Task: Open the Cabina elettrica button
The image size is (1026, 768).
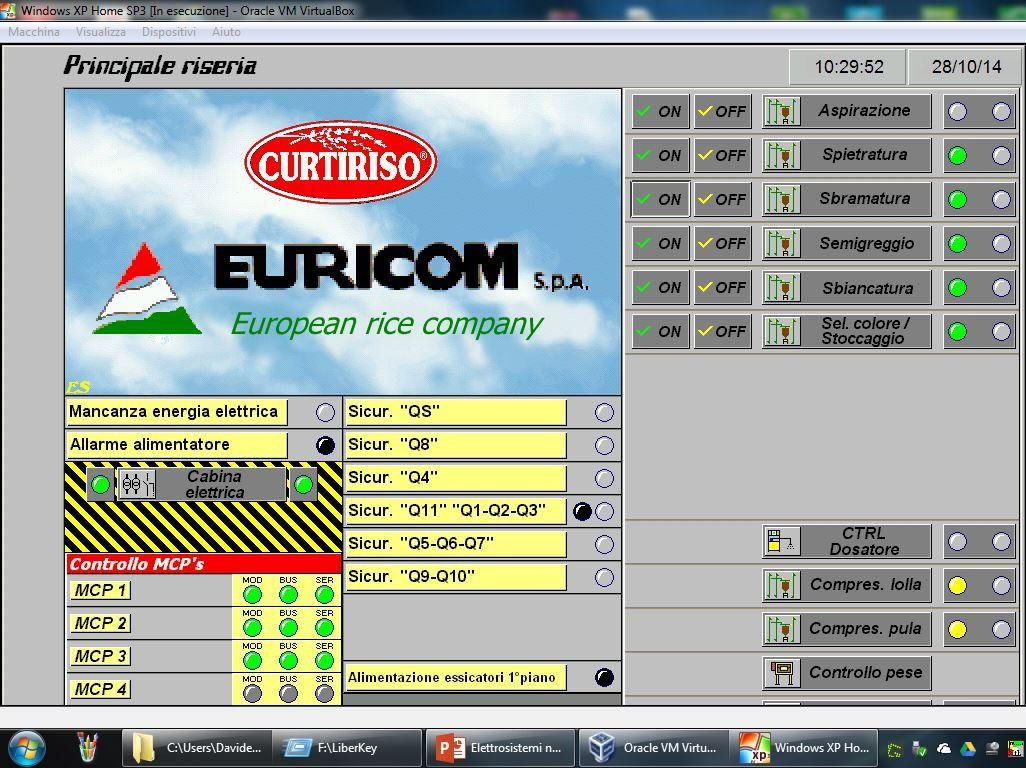Action: coord(202,485)
